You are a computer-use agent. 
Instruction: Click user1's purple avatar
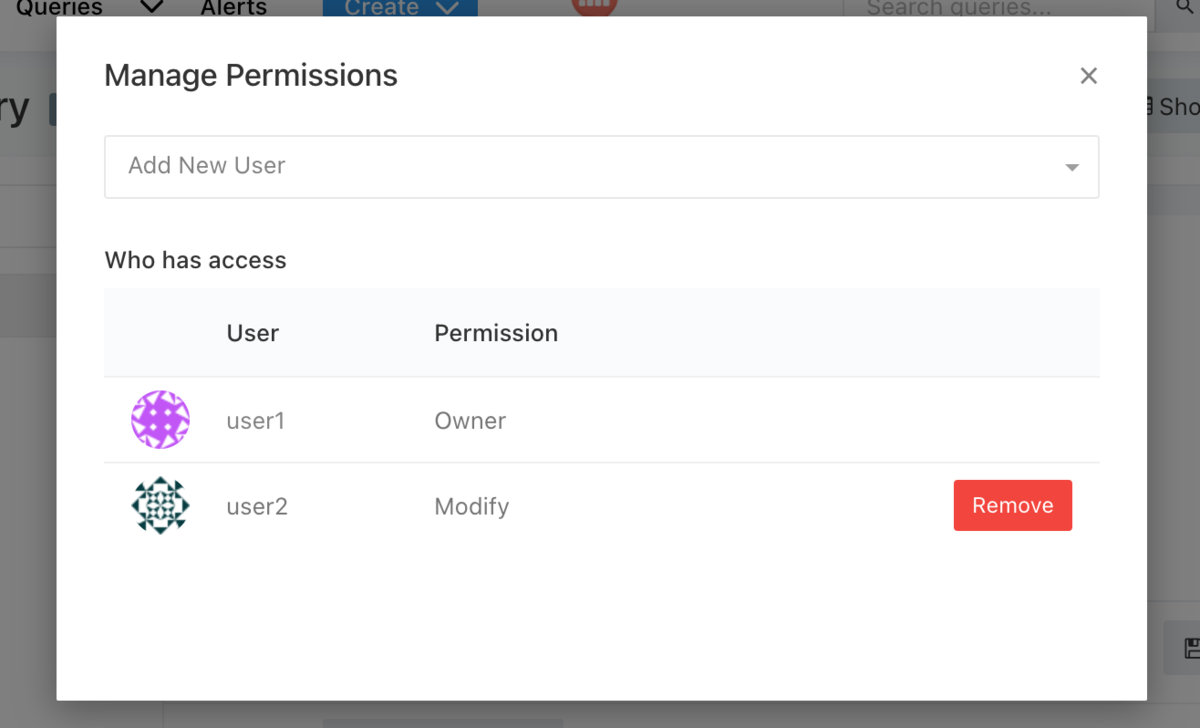click(x=160, y=420)
